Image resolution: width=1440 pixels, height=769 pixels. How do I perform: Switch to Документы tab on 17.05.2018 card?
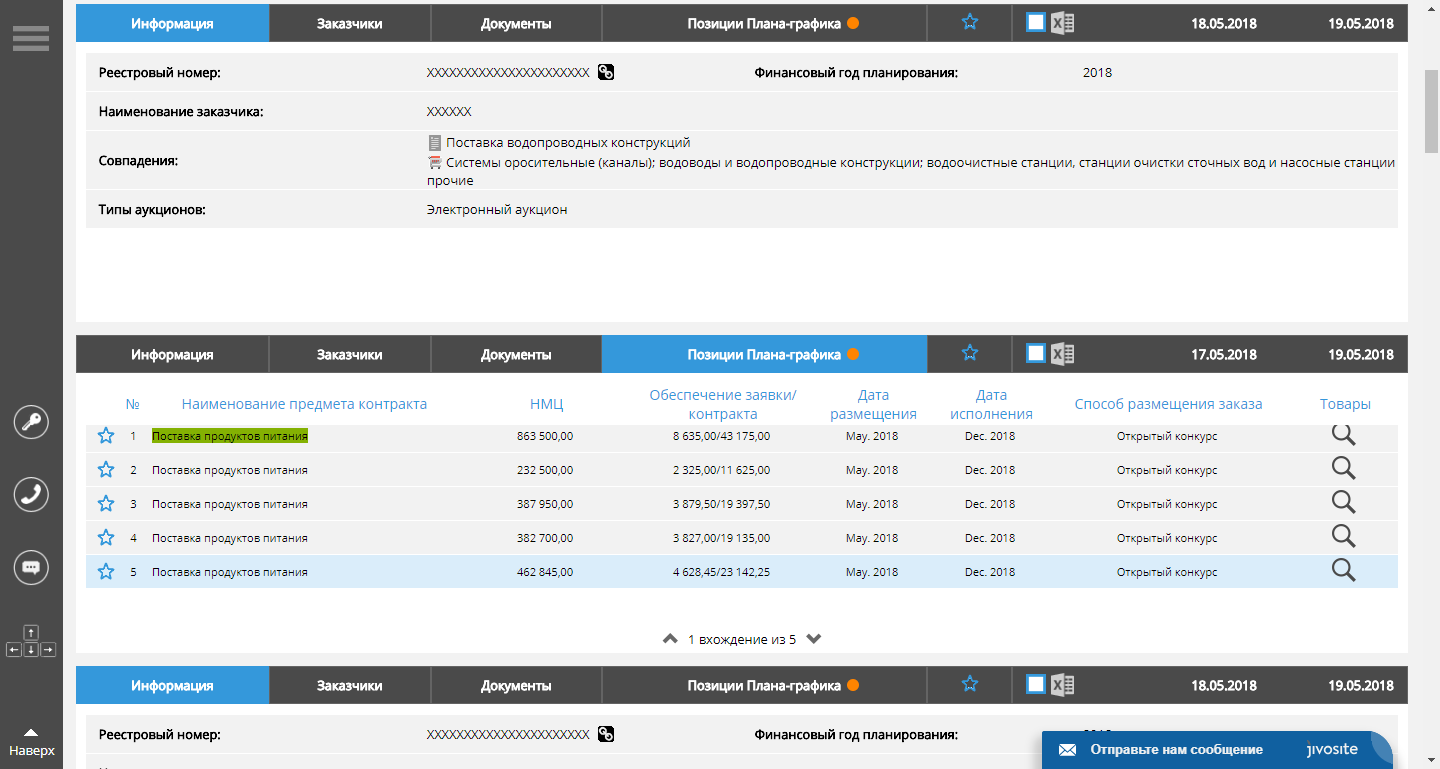516,354
